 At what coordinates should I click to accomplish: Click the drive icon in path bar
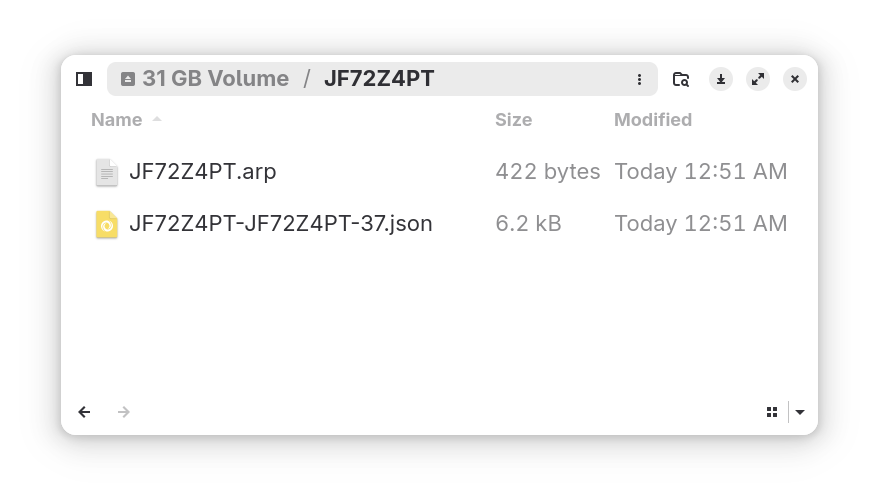click(x=128, y=79)
